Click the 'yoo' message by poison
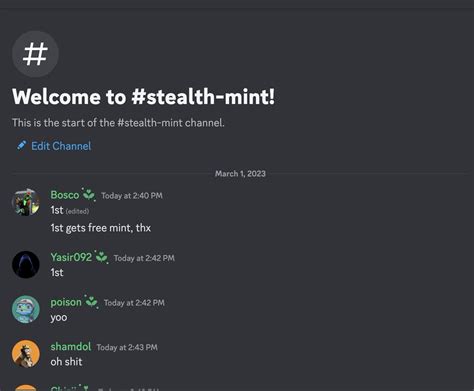This screenshot has height=391, width=474. 59,317
